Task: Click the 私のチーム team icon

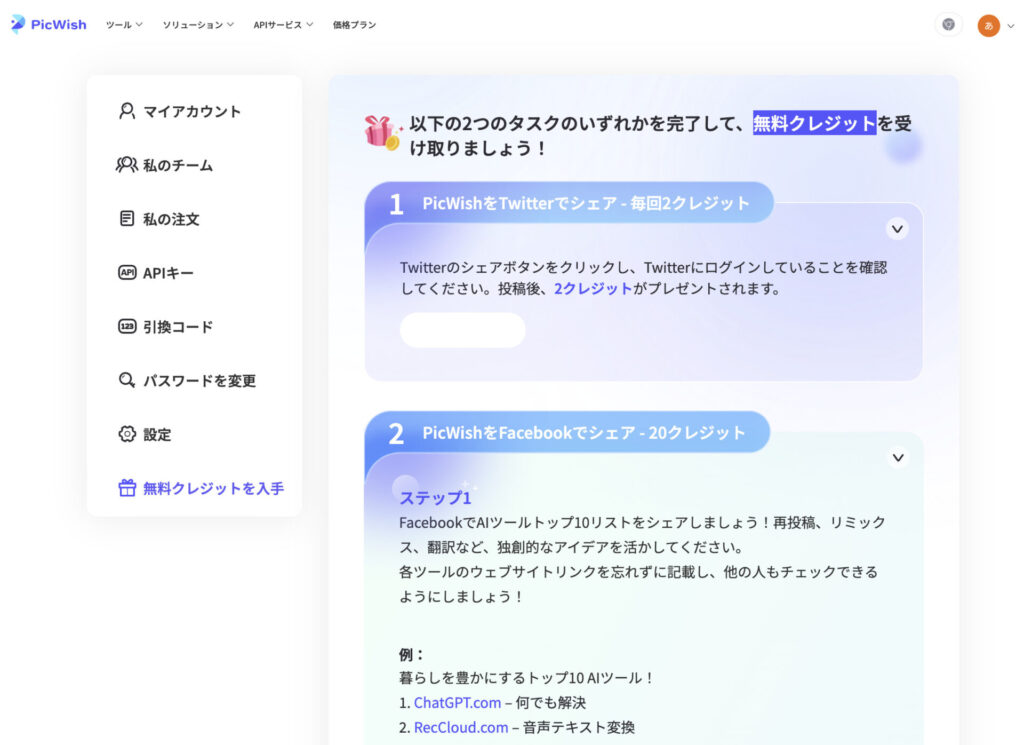Action: [127, 165]
